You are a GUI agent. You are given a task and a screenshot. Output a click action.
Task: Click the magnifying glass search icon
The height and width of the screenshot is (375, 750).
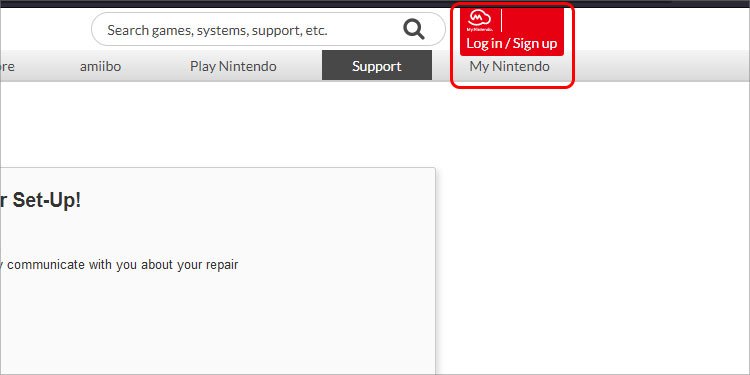coord(414,30)
